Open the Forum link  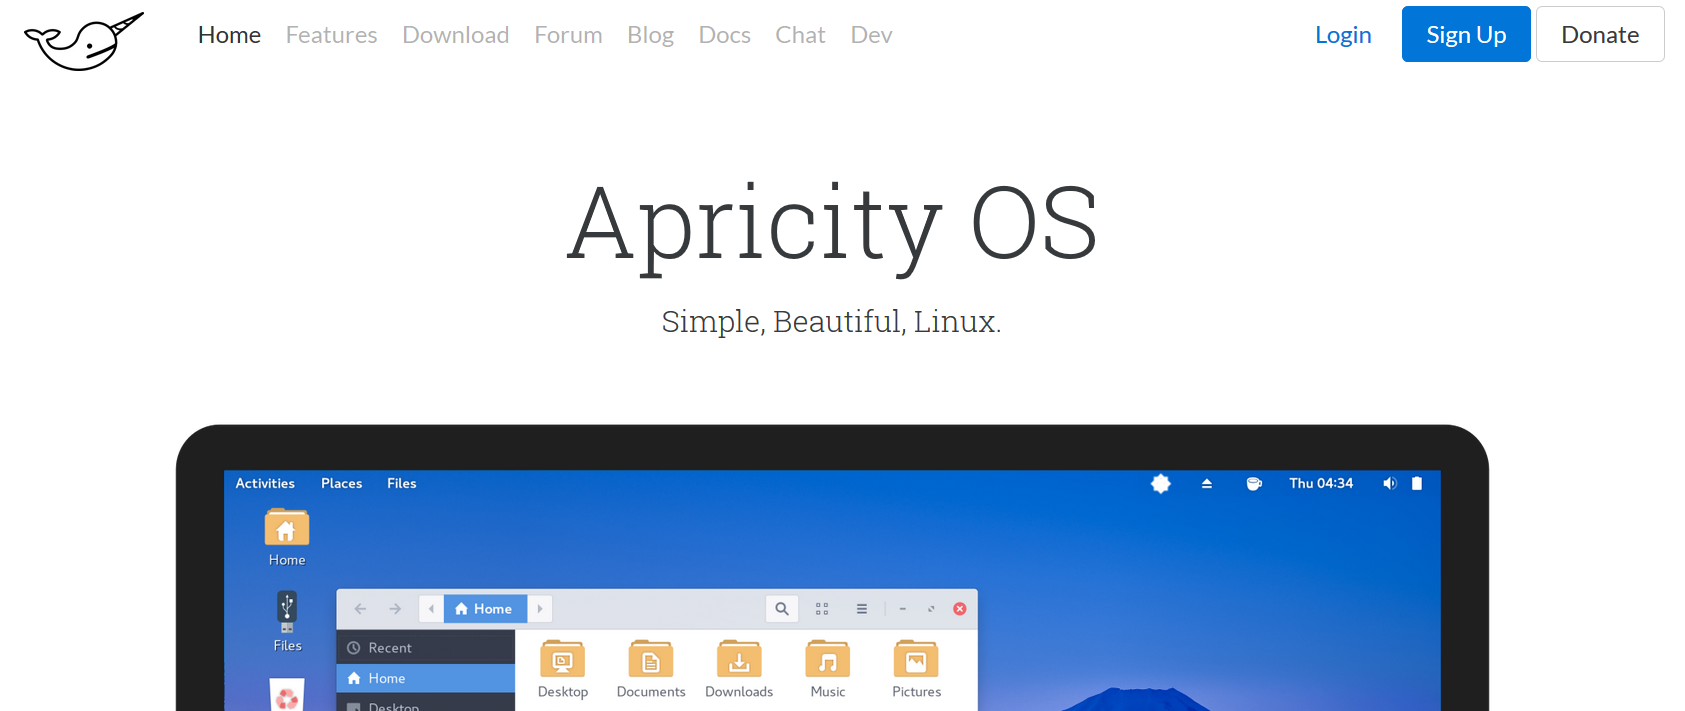[568, 35]
